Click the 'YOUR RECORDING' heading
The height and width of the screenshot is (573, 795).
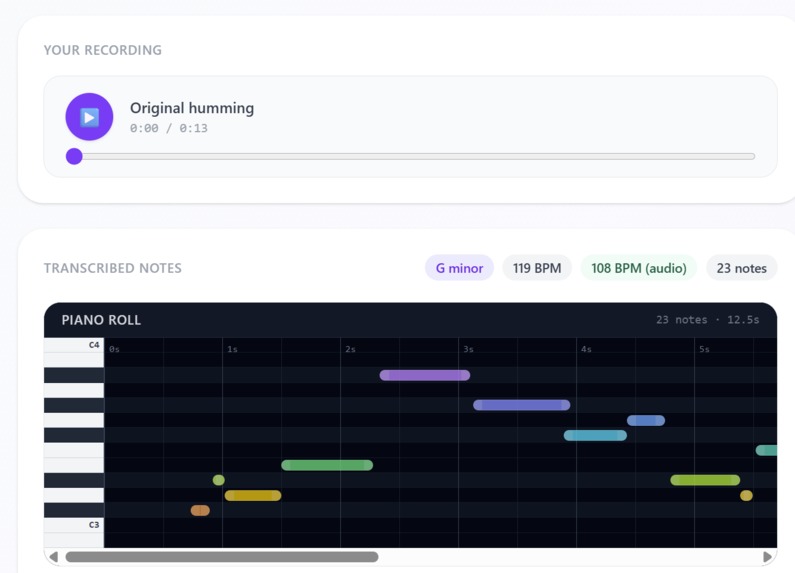pyautogui.click(x=103, y=50)
